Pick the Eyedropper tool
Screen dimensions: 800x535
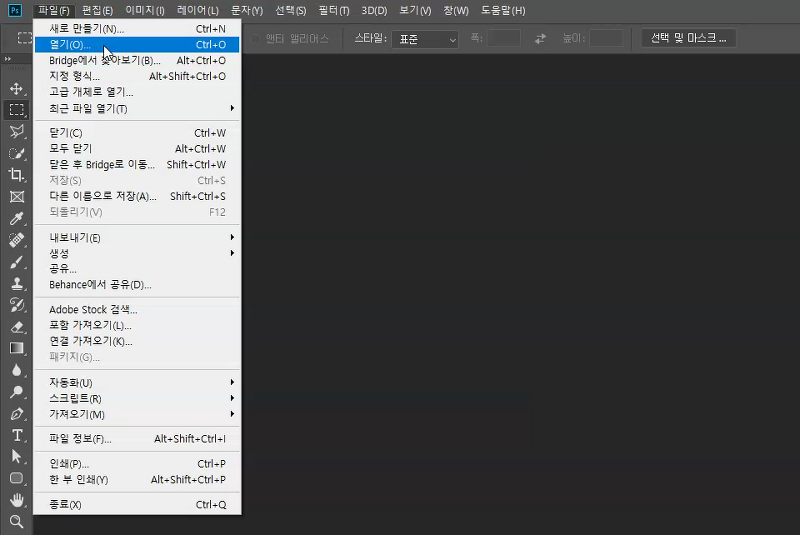(x=16, y=218)
